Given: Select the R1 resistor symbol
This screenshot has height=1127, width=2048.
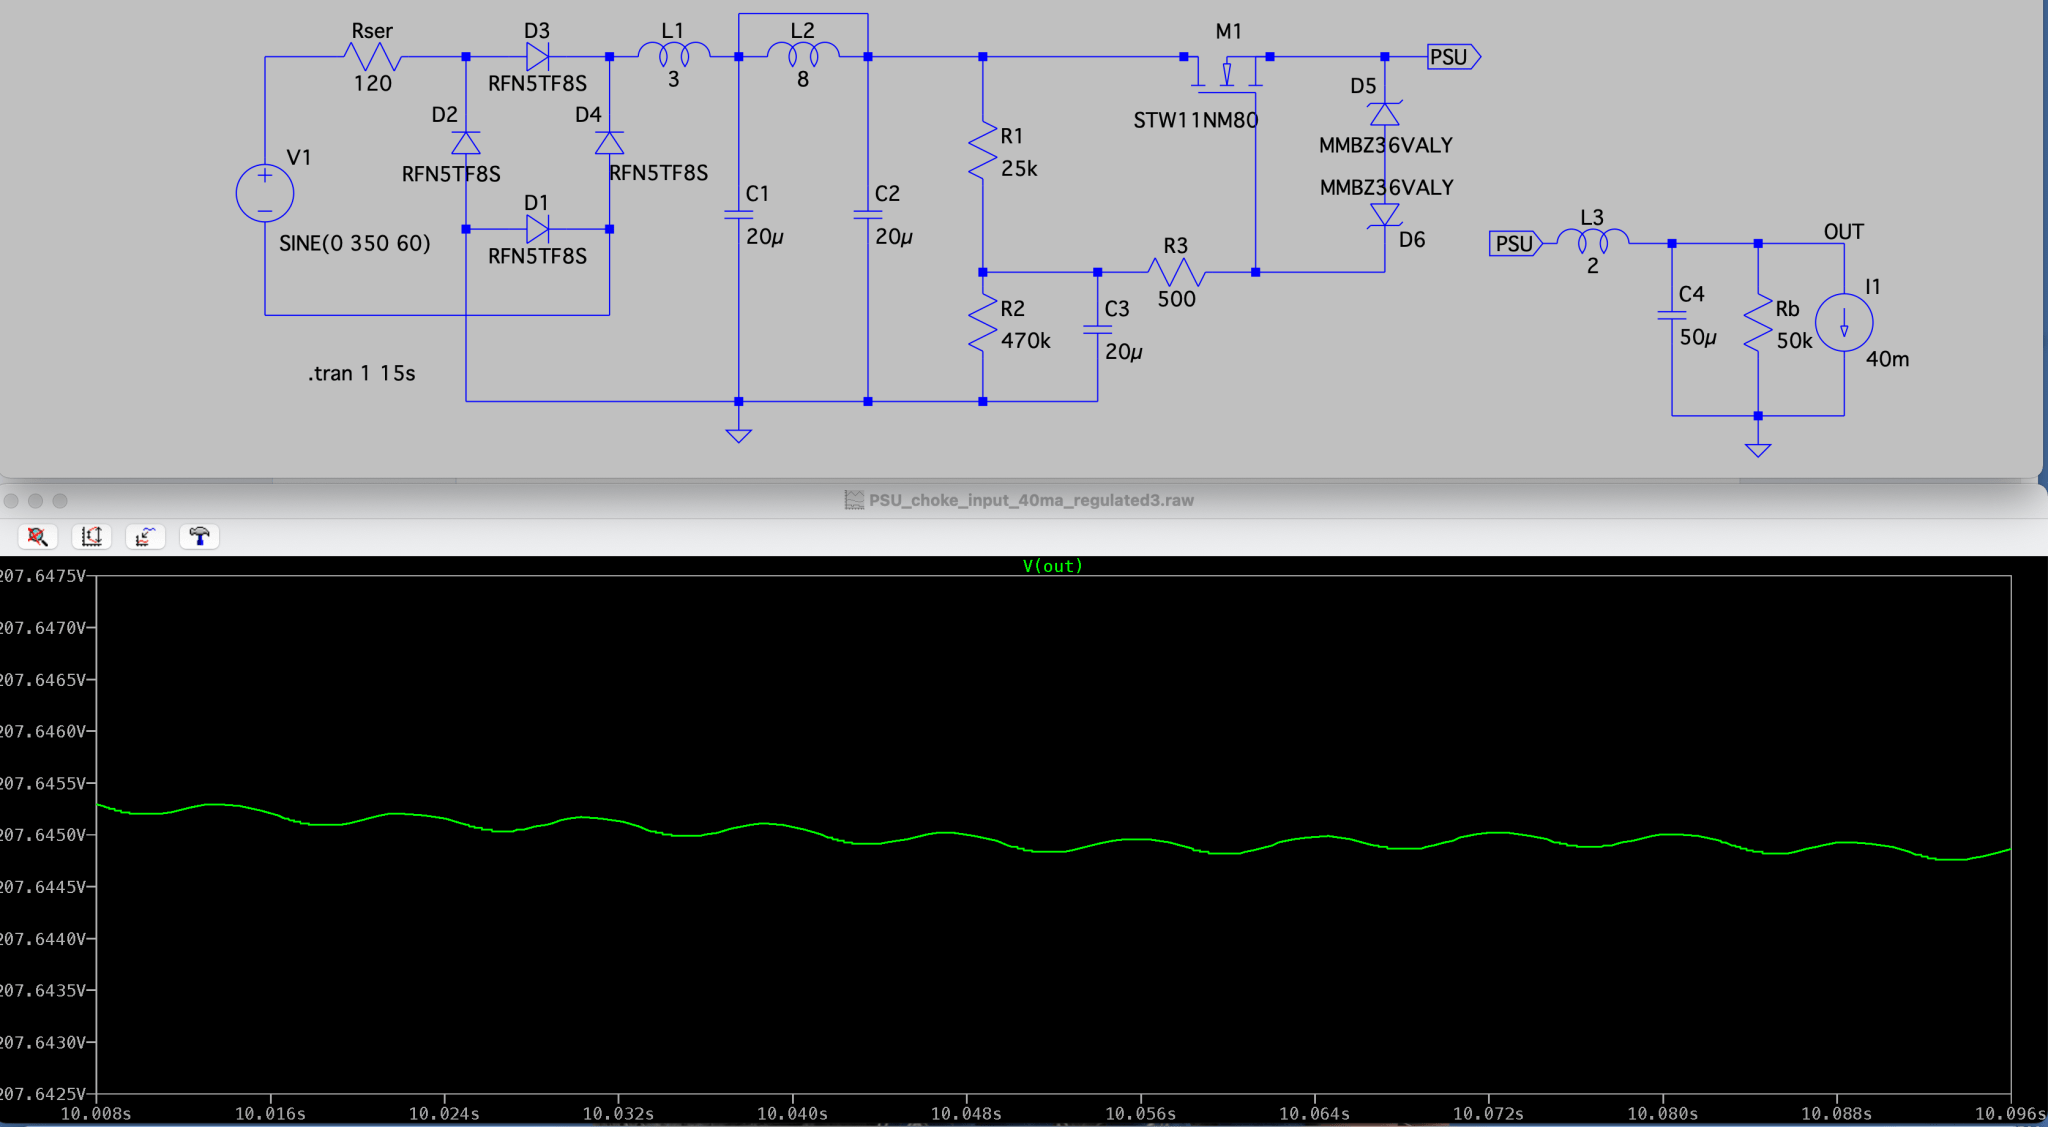Looking at the screenshot, I should point(983,151).
